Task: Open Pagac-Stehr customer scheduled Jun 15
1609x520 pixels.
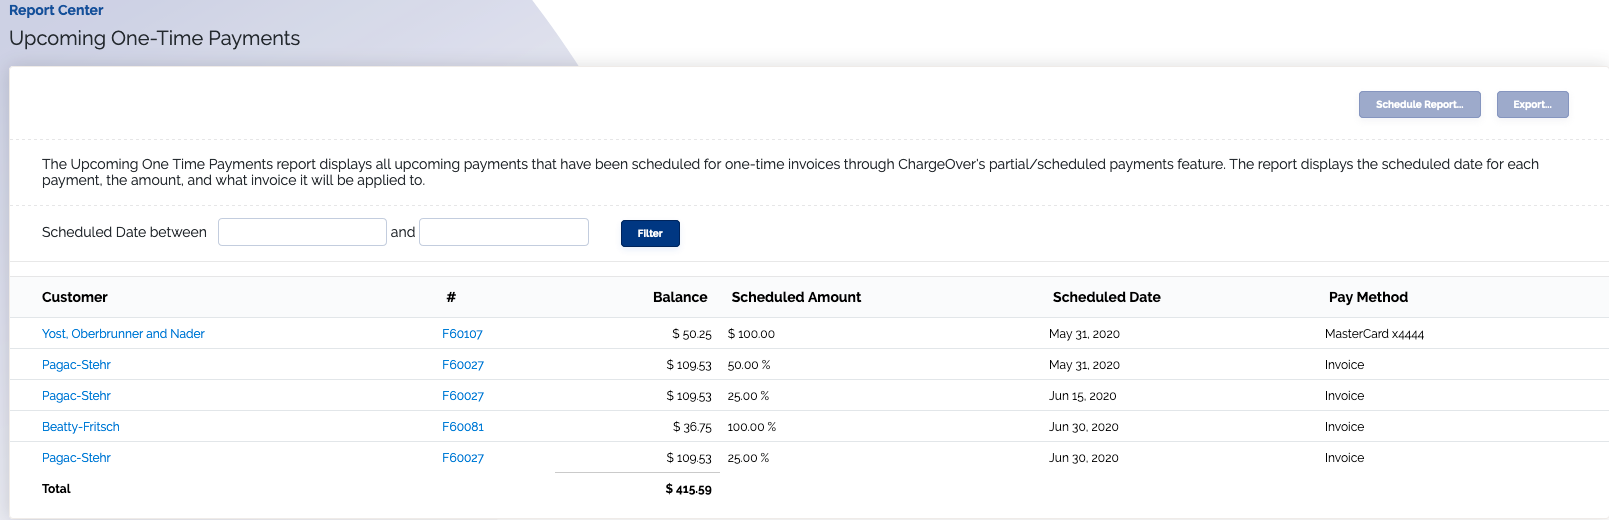Action: click(x=76, y=396)
